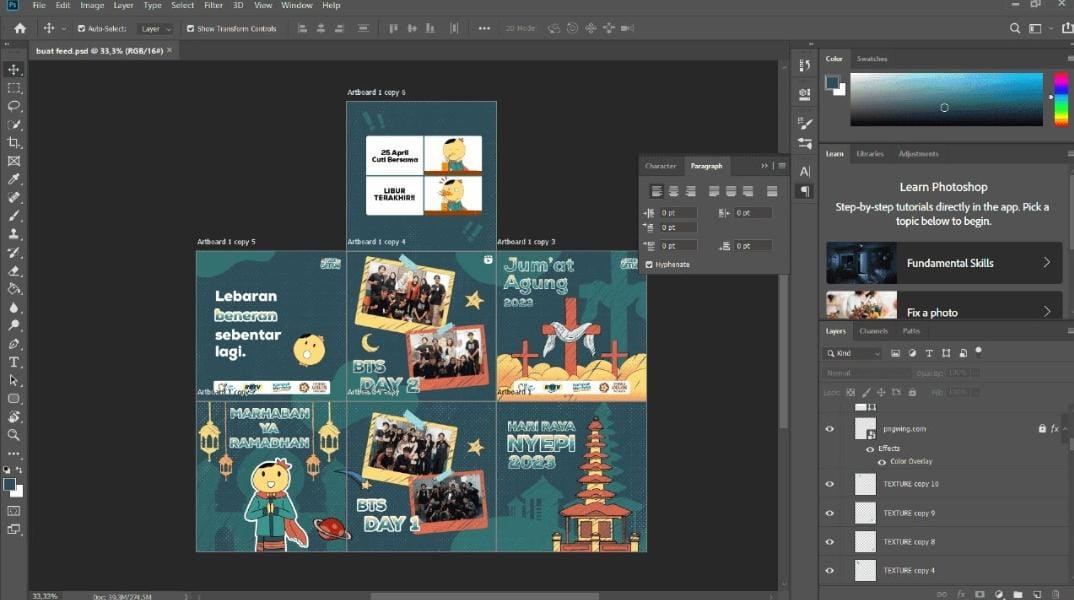Hide the TEXTURE copy 8 layer
This screenshot has height=600, width=1074.
(x=829, y=542)
